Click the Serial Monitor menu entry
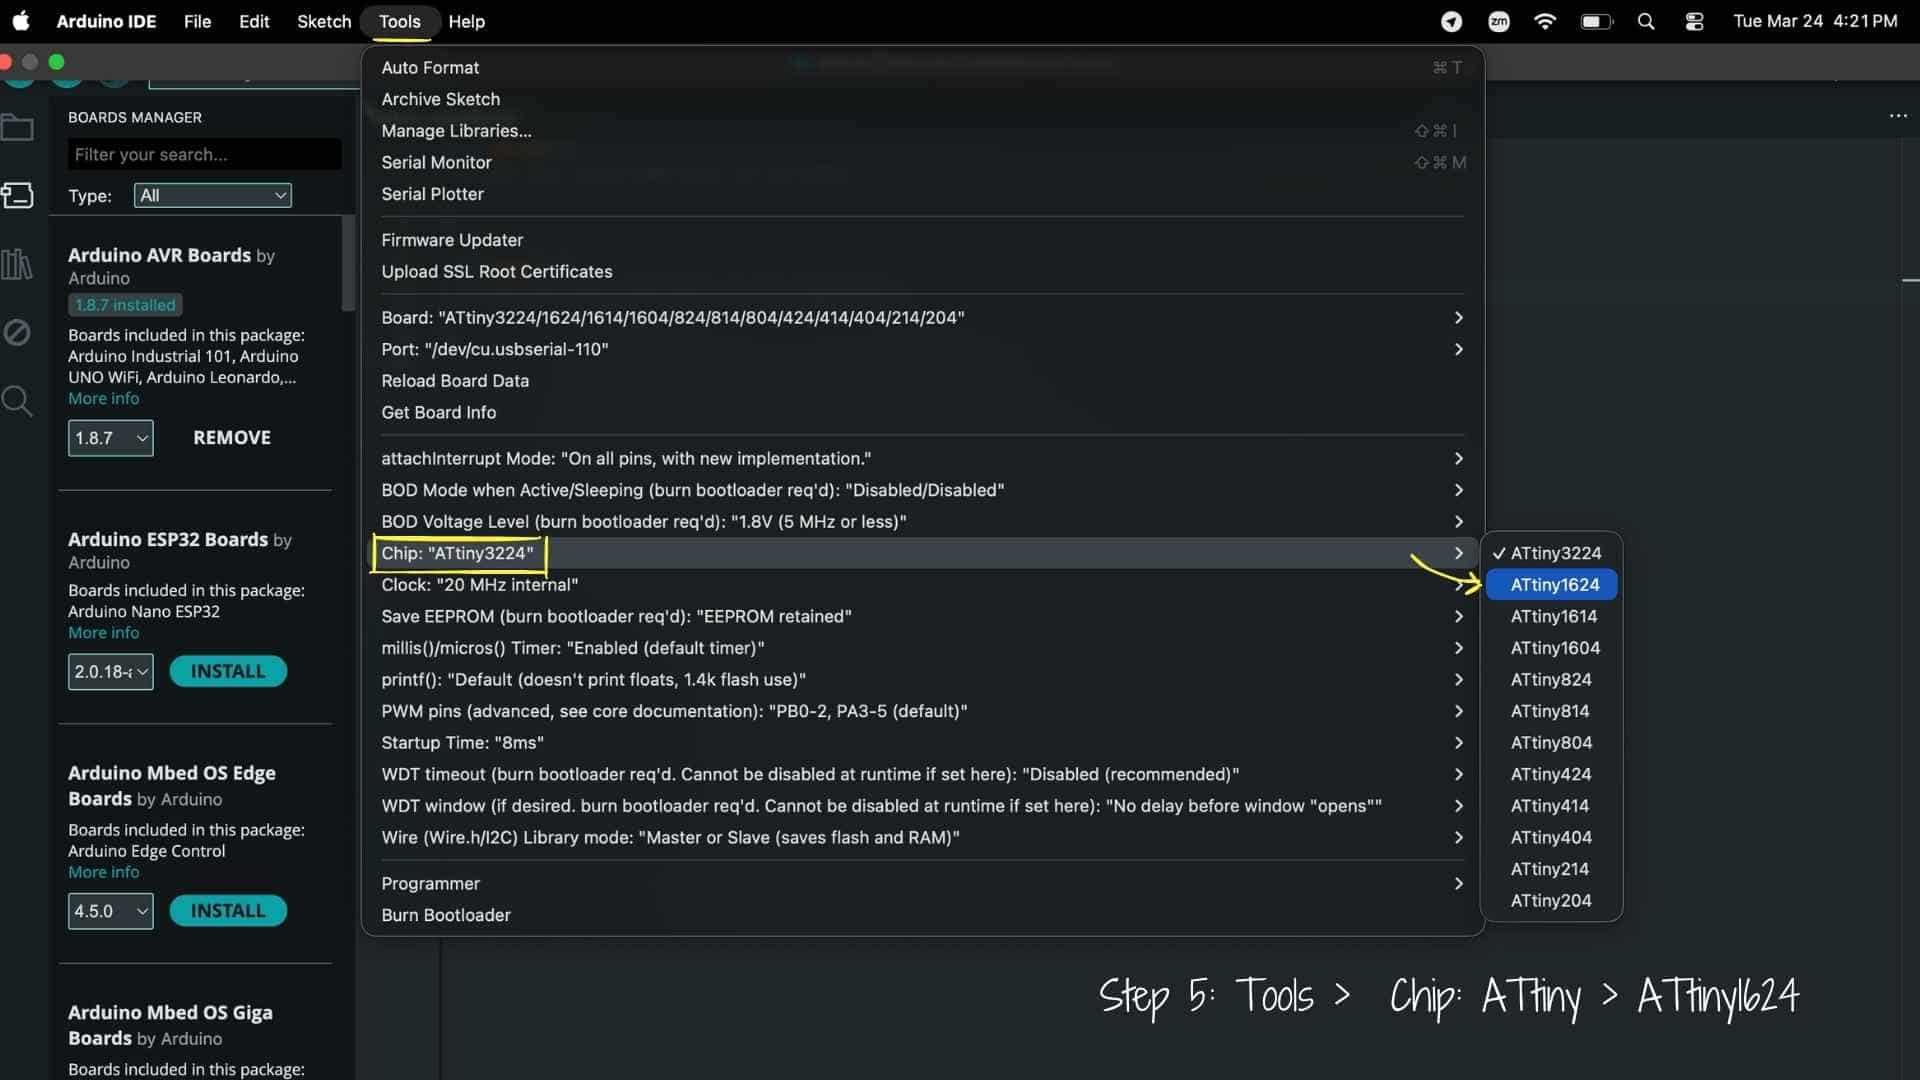Image resolution: width=1920 pixels, height=1080 pixels. [436, 163]
